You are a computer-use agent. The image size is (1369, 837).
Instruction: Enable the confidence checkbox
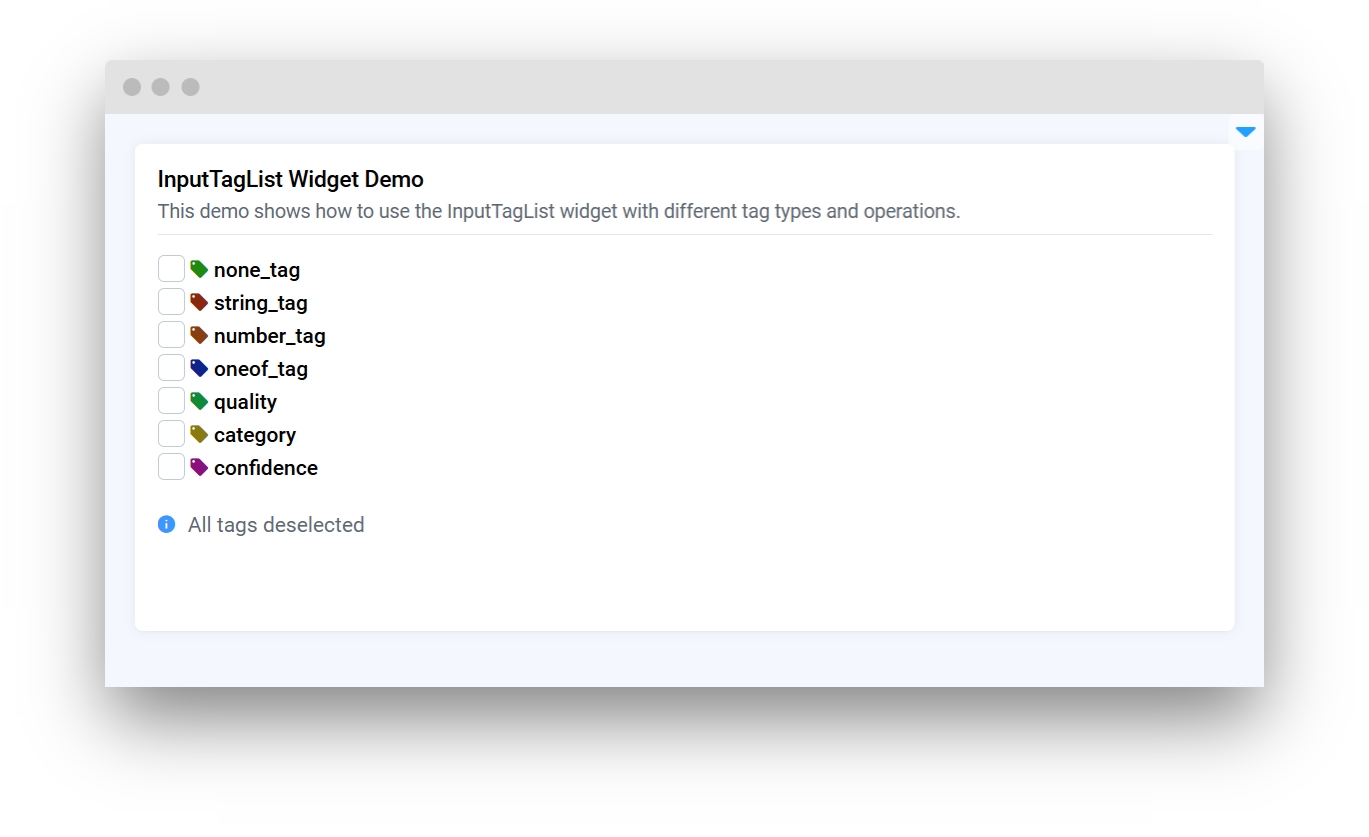(x=171, y=467)
